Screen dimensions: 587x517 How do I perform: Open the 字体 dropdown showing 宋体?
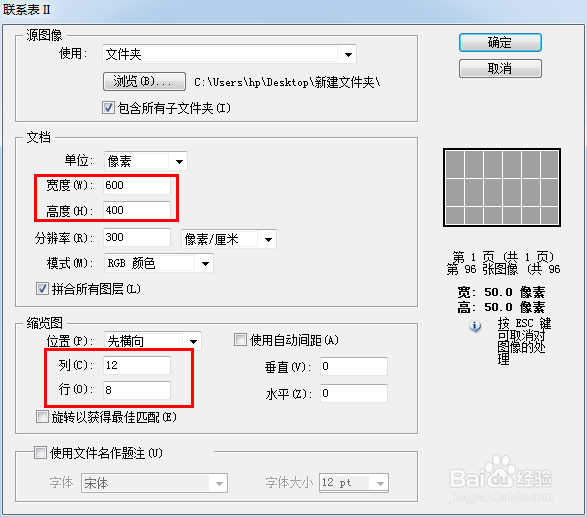[x=154, y=483]
